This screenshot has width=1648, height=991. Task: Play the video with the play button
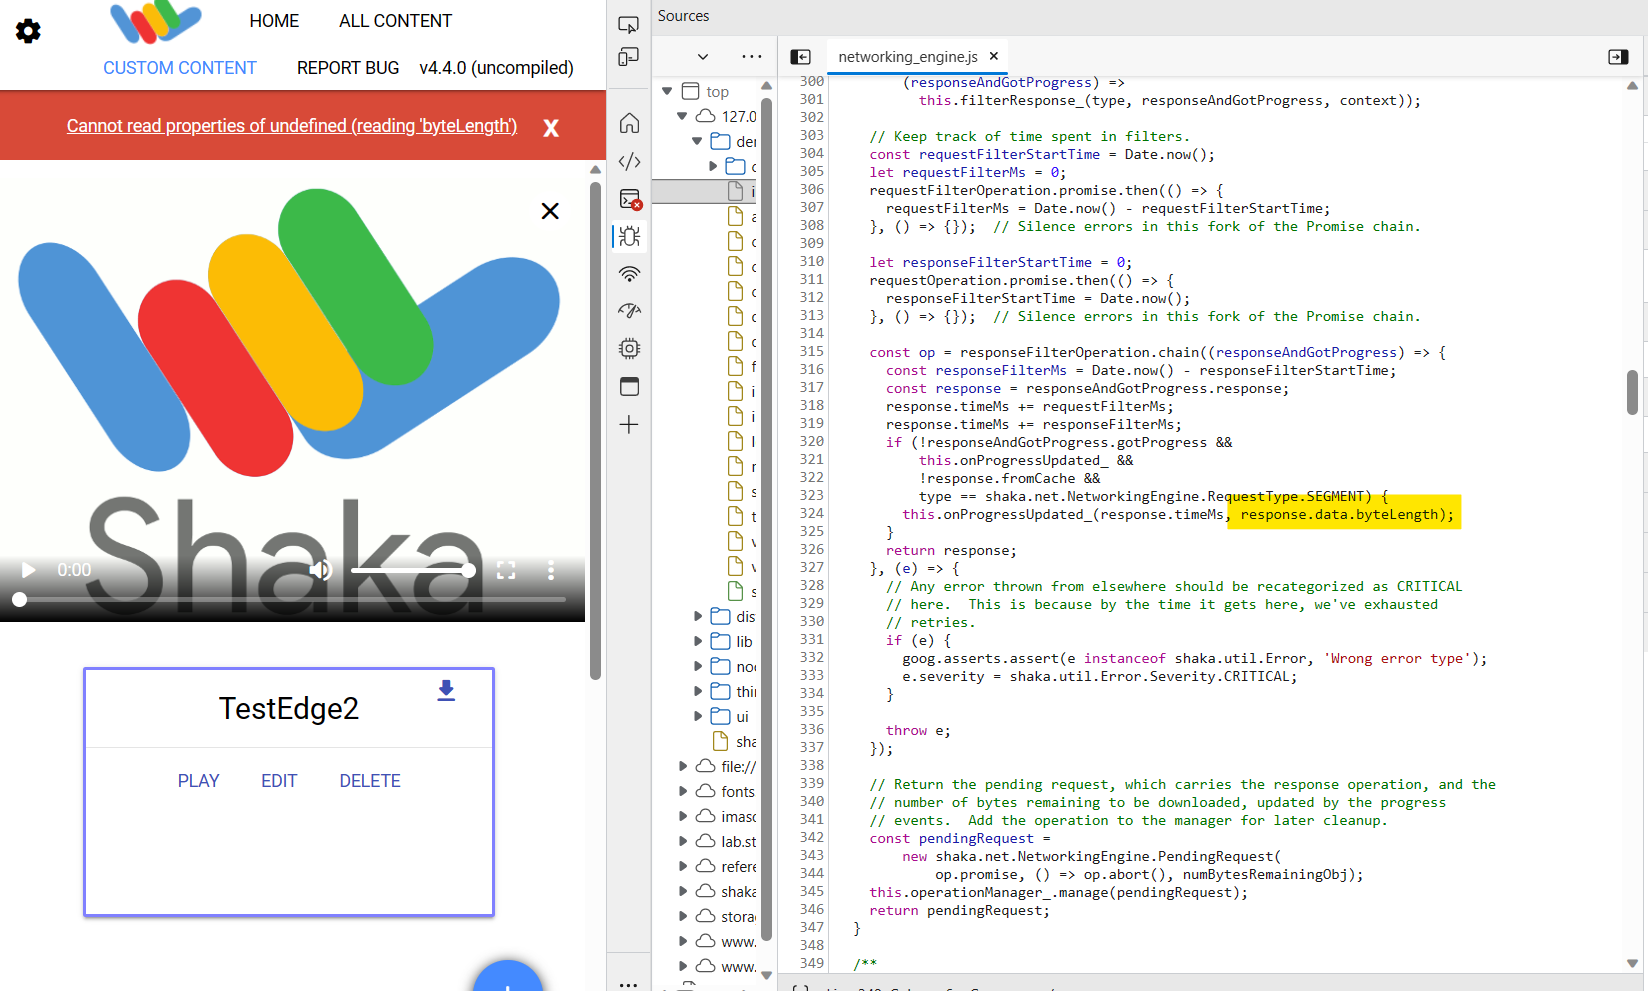pos(28,570)
